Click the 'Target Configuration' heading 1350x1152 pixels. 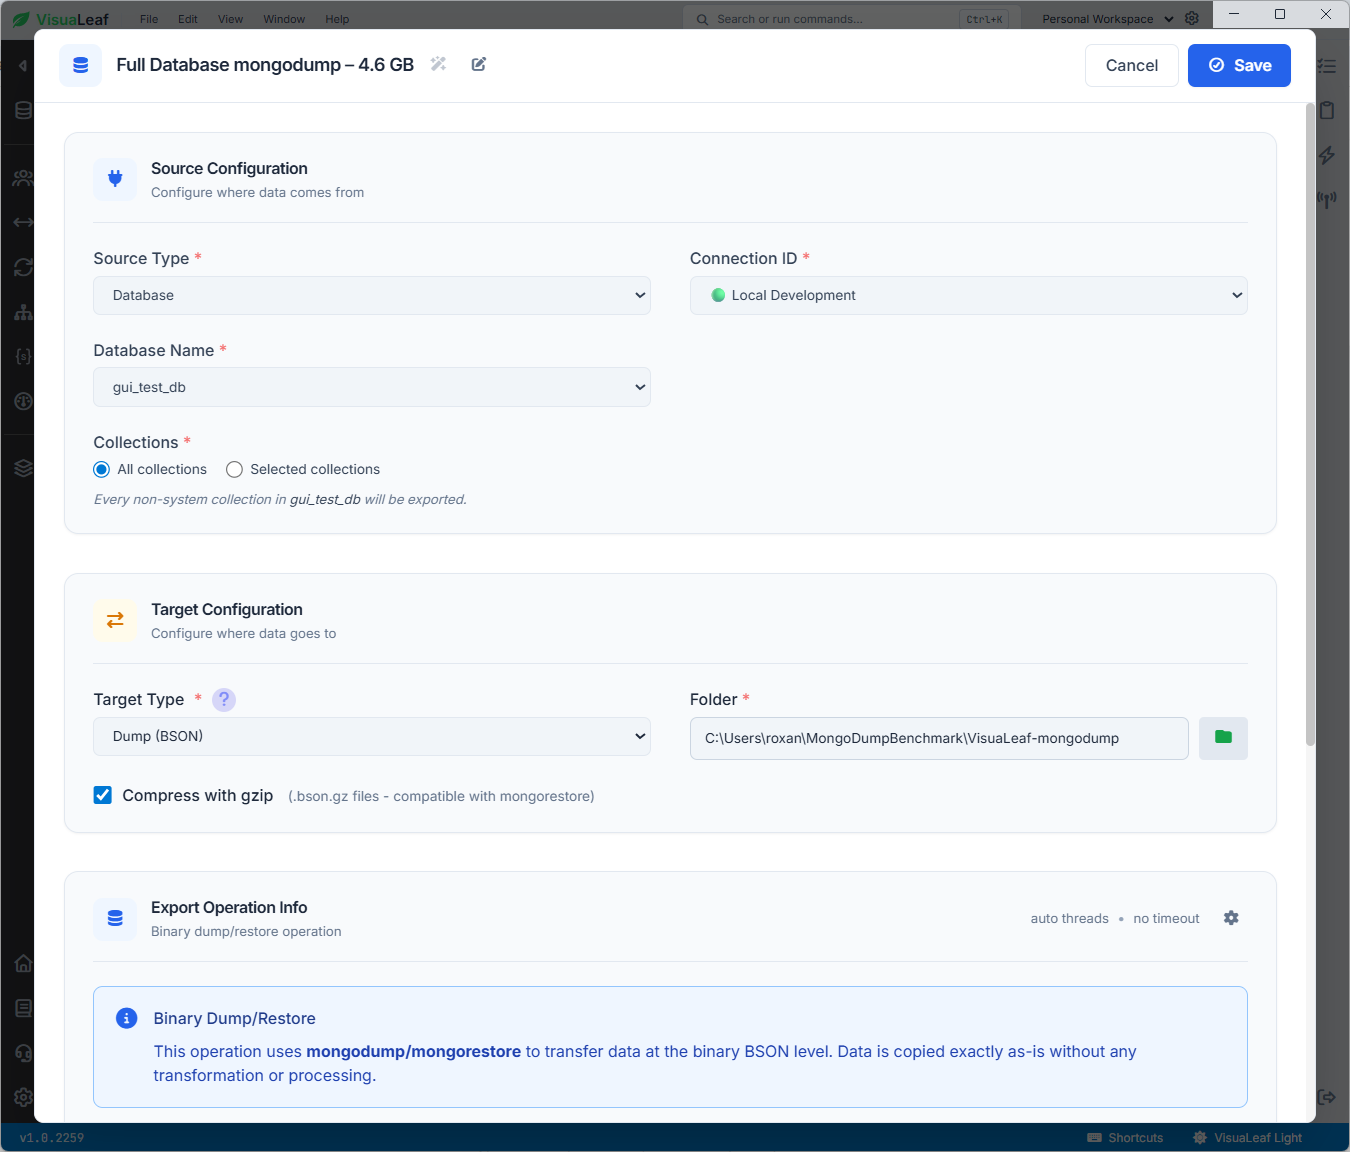pos(227,609)
